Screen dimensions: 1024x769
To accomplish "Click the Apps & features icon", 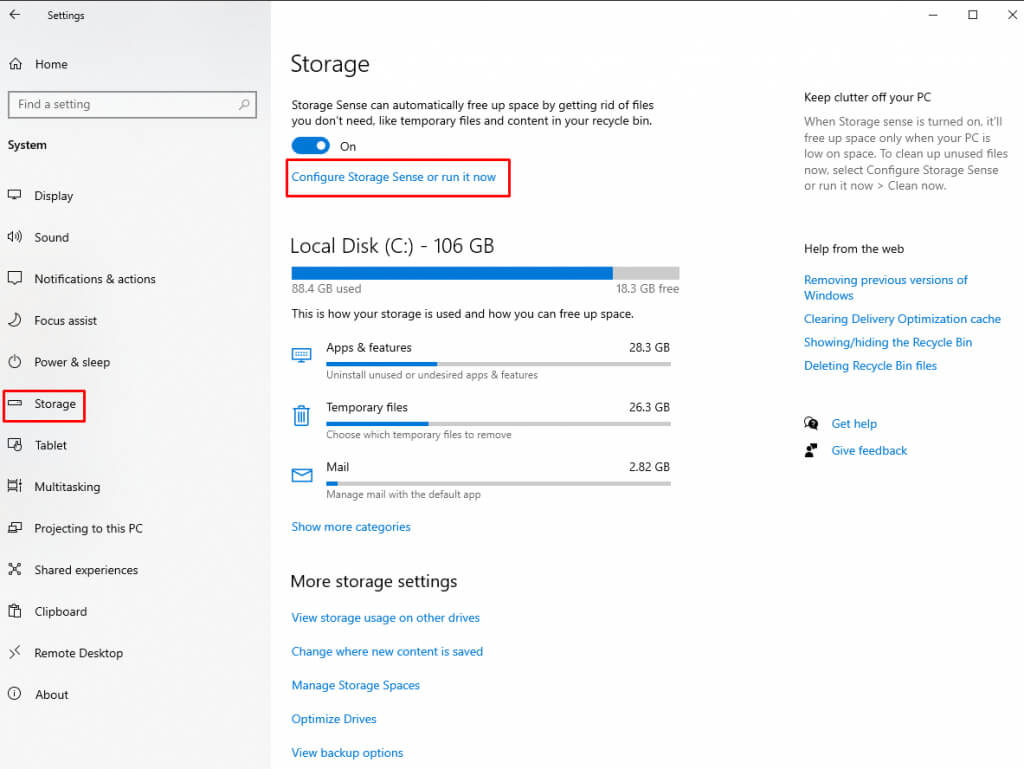I will tap(302, 355).
